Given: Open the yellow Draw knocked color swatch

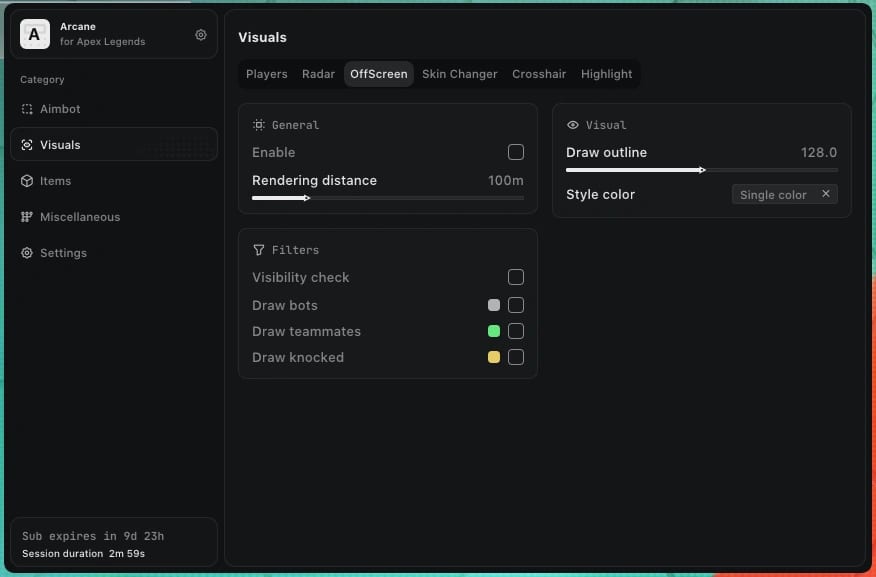Looking at the screenshot, I should [x=494, y=357].
